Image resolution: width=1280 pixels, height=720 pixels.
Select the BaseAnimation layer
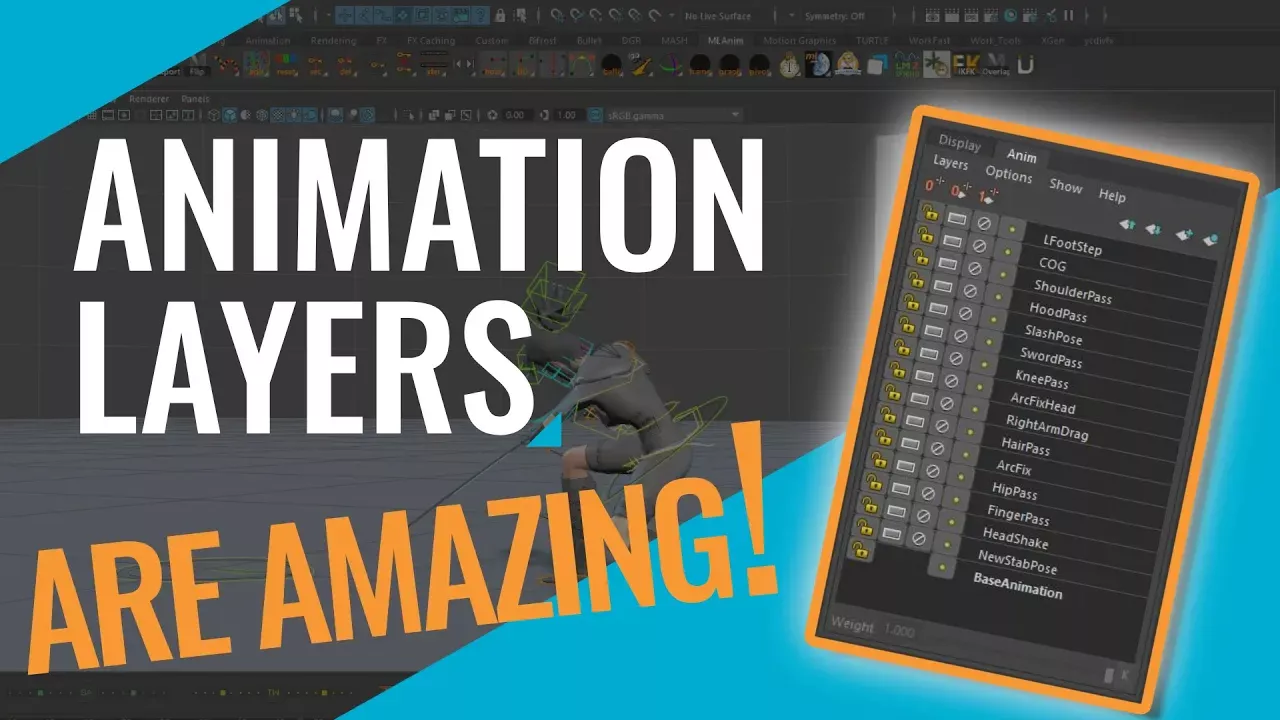click(x=1017, y=589)
